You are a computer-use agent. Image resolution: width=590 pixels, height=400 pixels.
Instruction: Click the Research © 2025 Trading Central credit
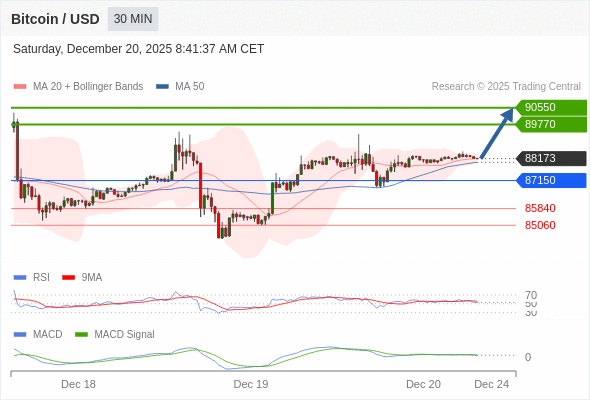[x=506, y=87]
